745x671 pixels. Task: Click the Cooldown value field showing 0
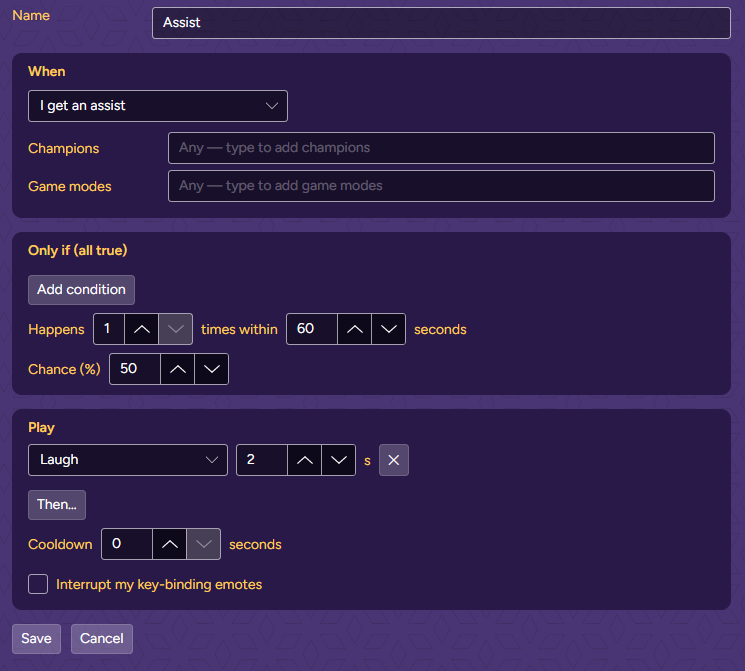click(x=127, y=544)
